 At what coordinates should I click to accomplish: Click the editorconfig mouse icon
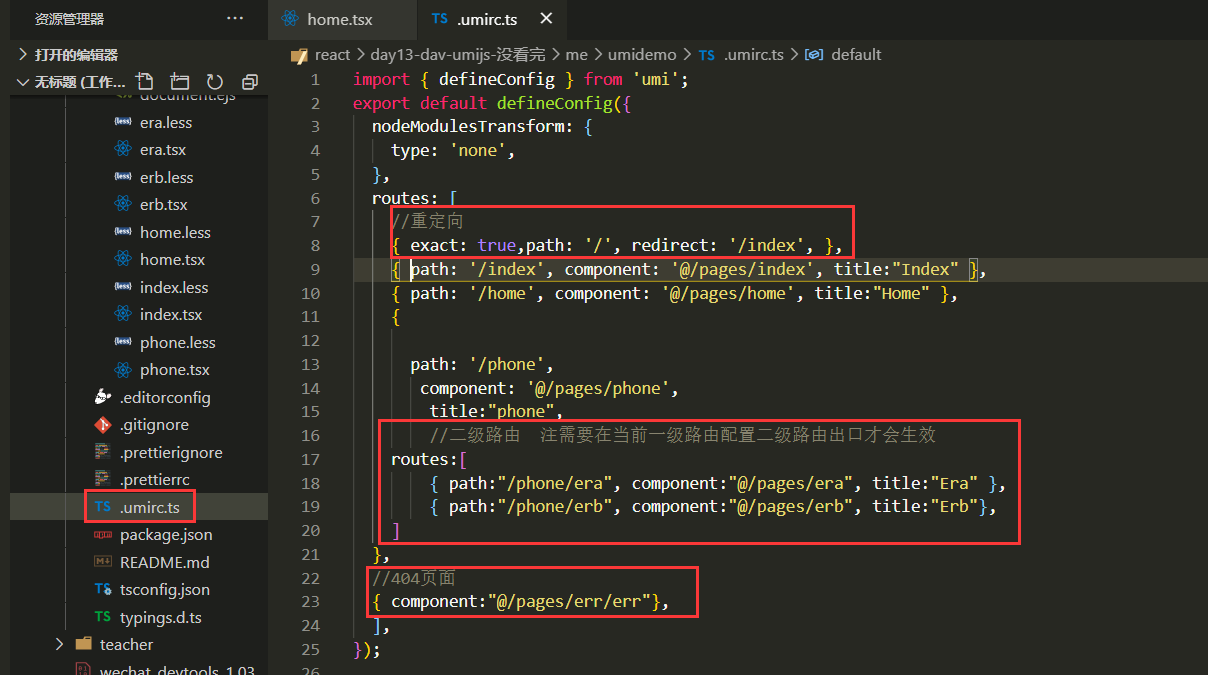tap(102, 397)
